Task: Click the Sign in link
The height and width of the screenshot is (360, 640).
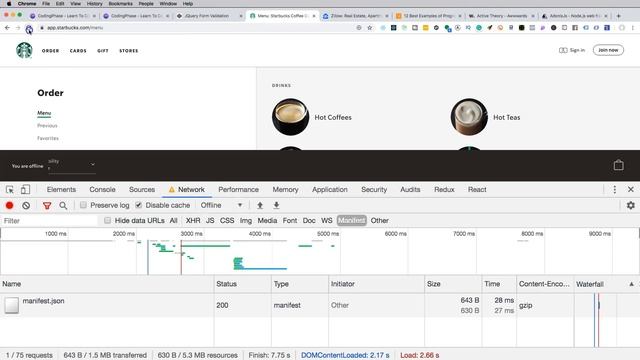Action: pyautogui.click(x=572, y=50)
